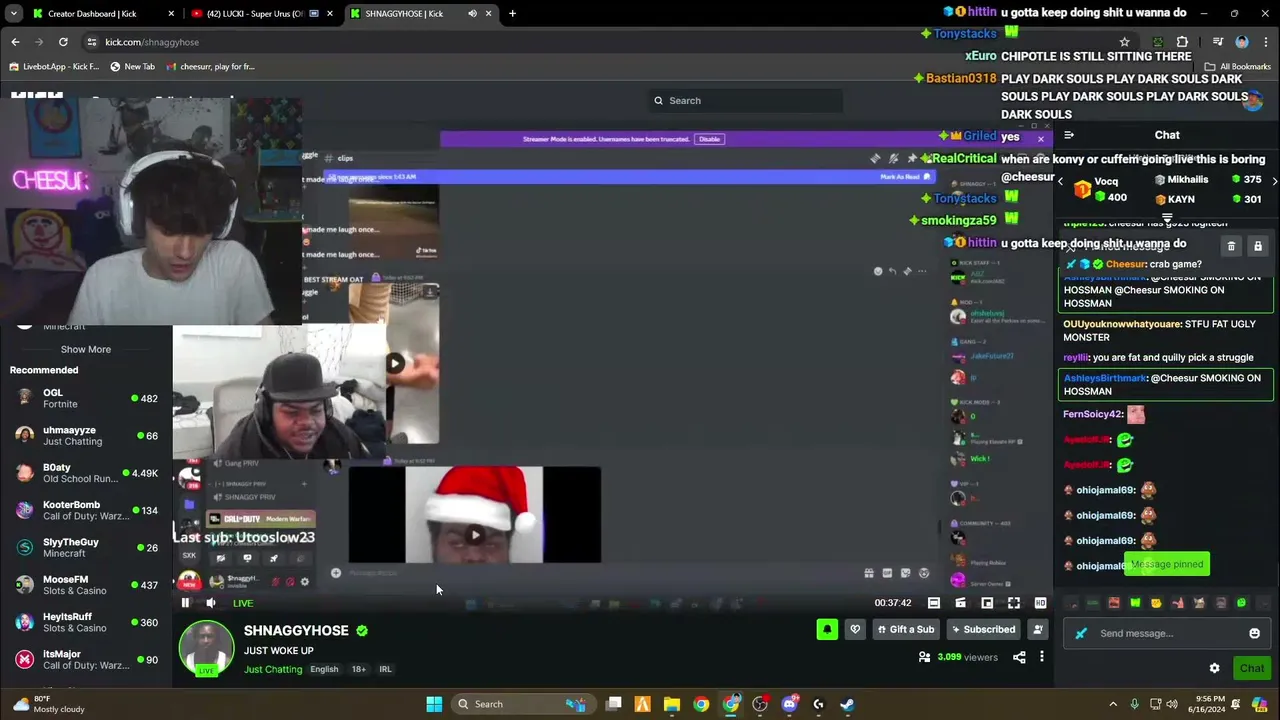
Task: Open the tab search dropdown
Action: coord(14,14)
